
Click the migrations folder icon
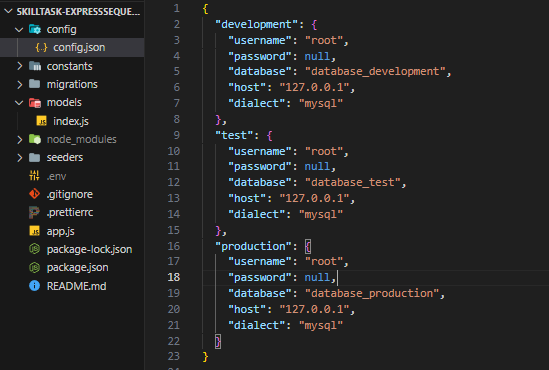(34, 84)
